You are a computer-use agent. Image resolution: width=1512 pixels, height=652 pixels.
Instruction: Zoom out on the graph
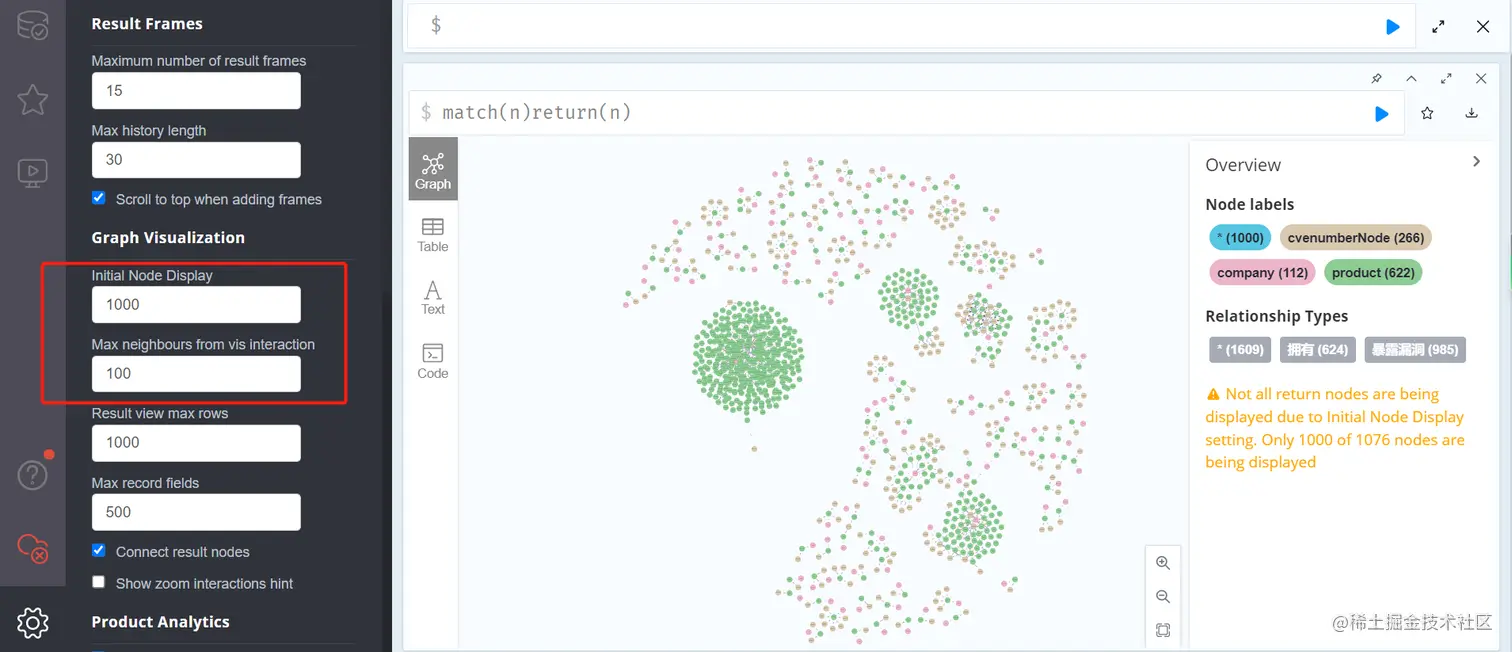click(1162, 597)
